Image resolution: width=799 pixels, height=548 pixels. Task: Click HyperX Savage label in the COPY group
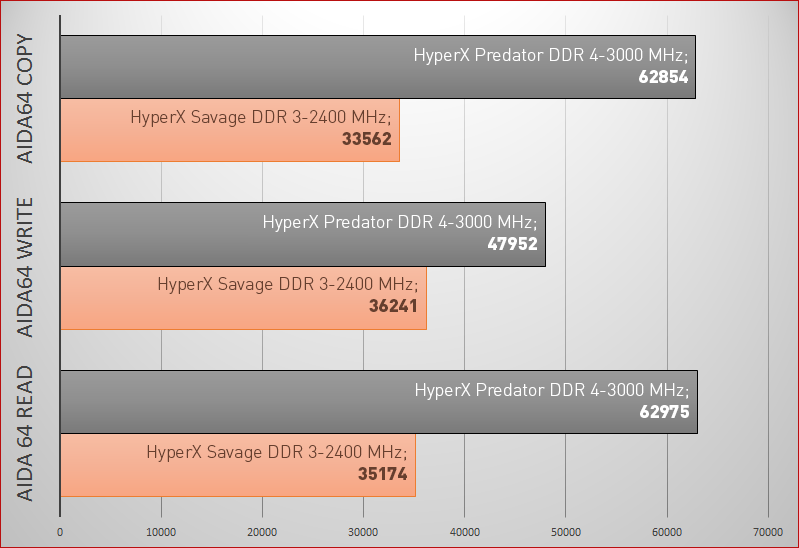tap(261, 117)
